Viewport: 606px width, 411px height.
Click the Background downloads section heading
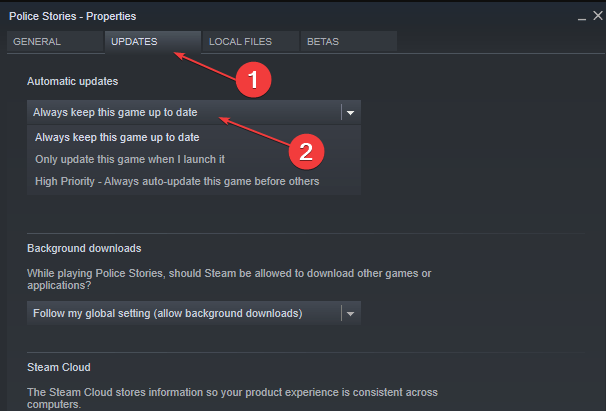[x=84, y=248]
